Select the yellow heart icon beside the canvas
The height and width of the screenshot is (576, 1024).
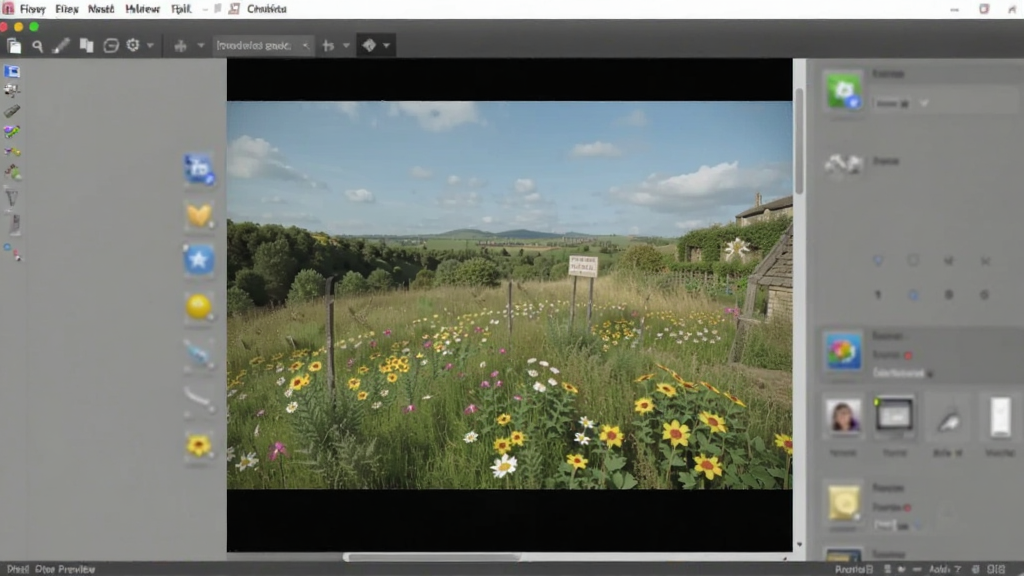click(x=199, y=215)
